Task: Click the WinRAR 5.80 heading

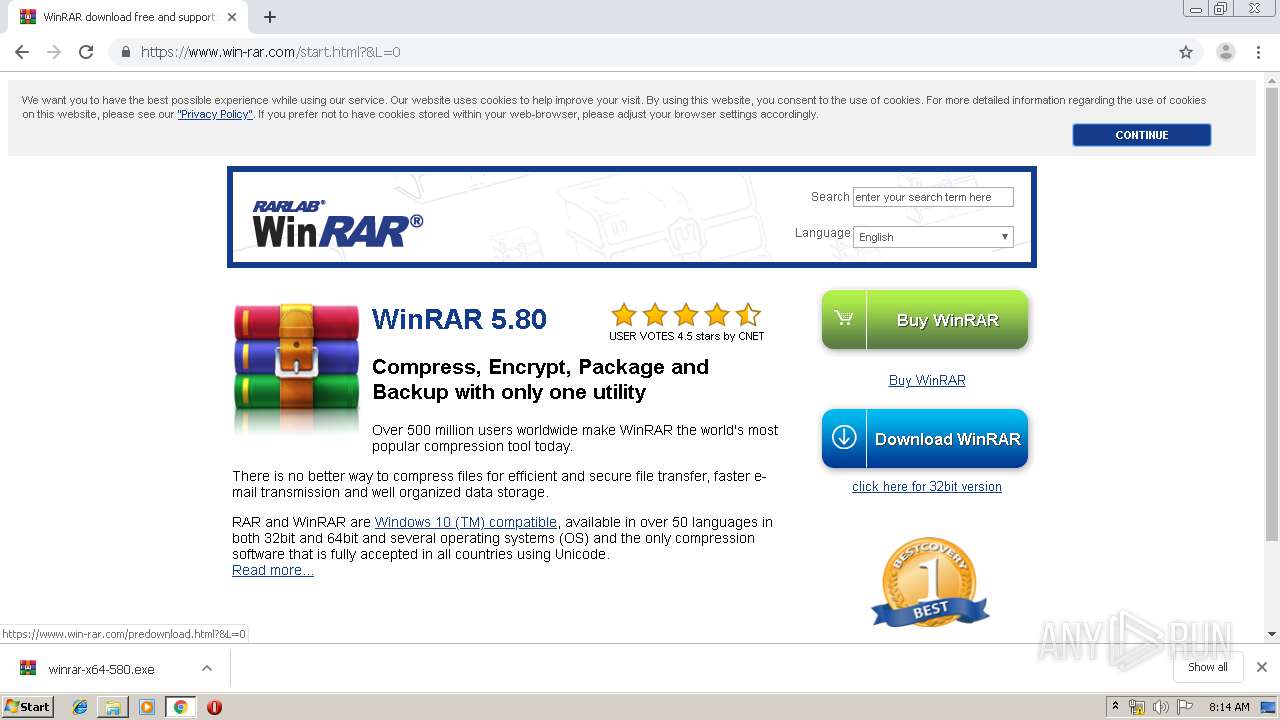Action: tap(459, 319)
